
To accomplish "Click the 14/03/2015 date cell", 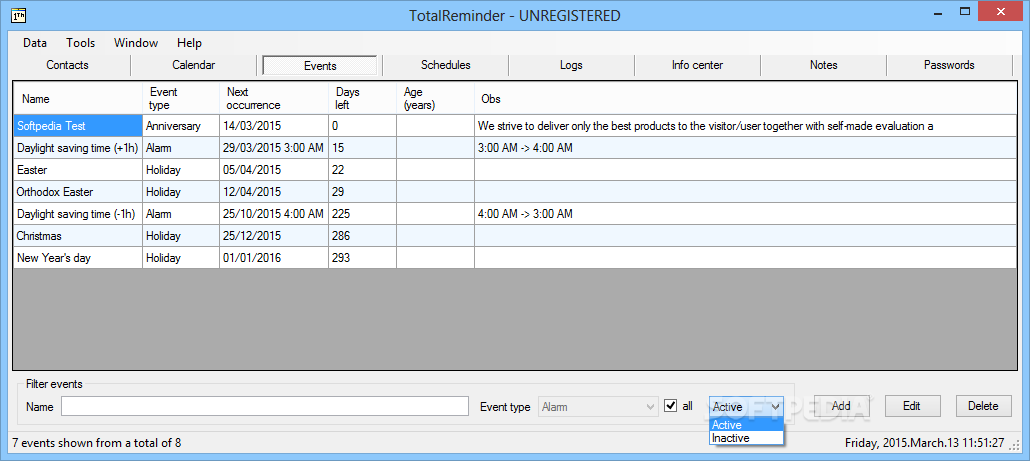I will click(x=275, y=125).
